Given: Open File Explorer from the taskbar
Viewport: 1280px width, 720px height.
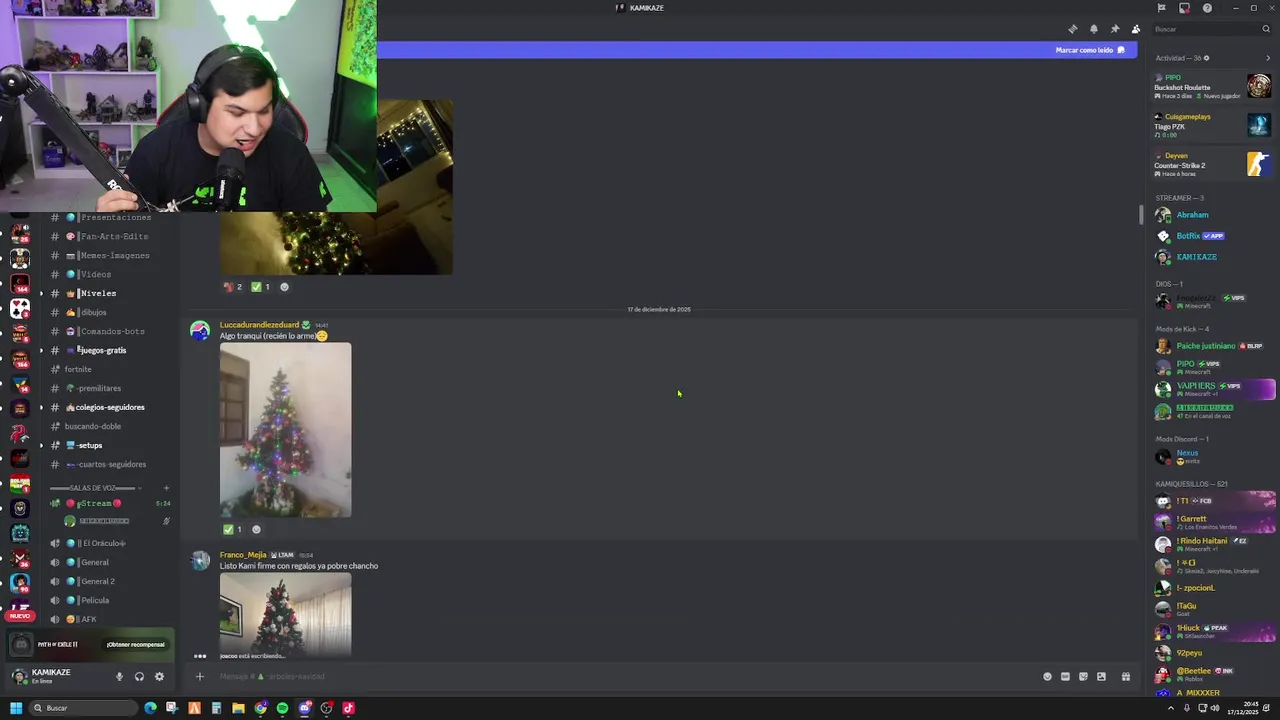Looking at the screenshot, I should pyautogui.click(x=238, y=708).
